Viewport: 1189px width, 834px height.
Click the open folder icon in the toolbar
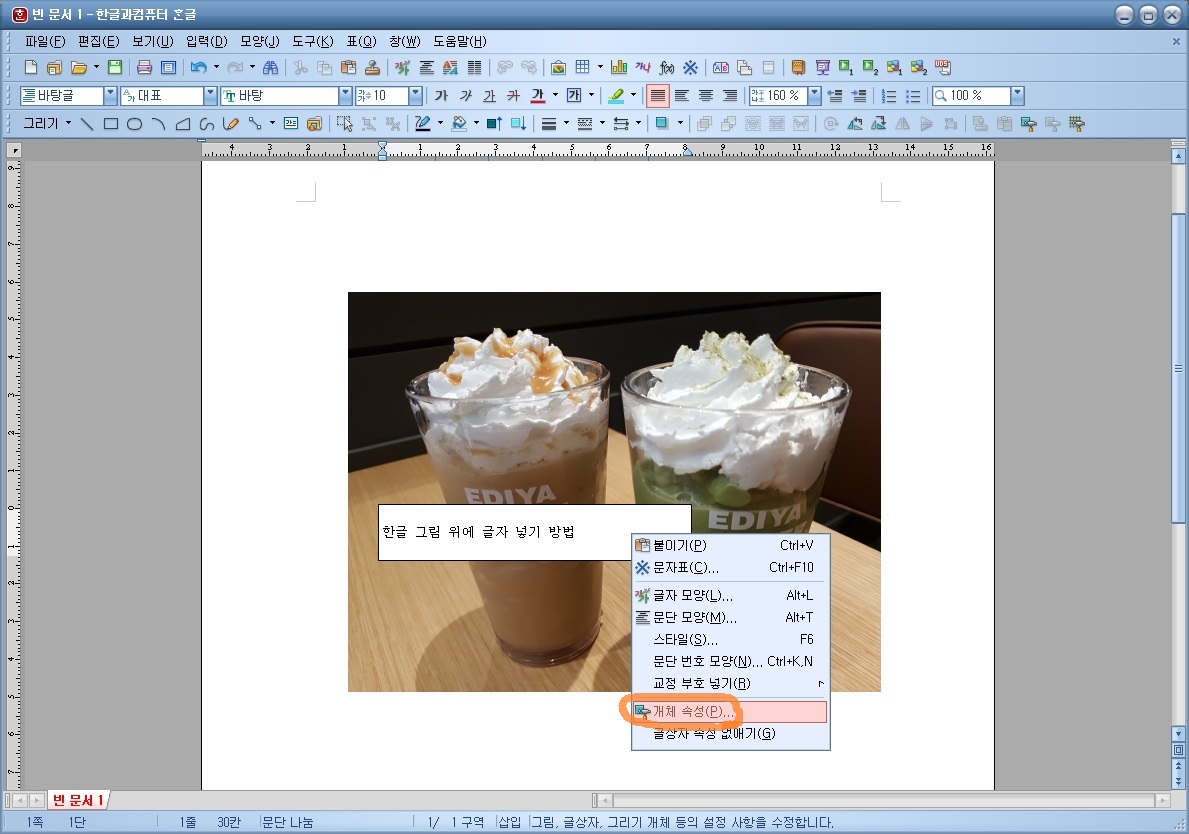(78, 67)
